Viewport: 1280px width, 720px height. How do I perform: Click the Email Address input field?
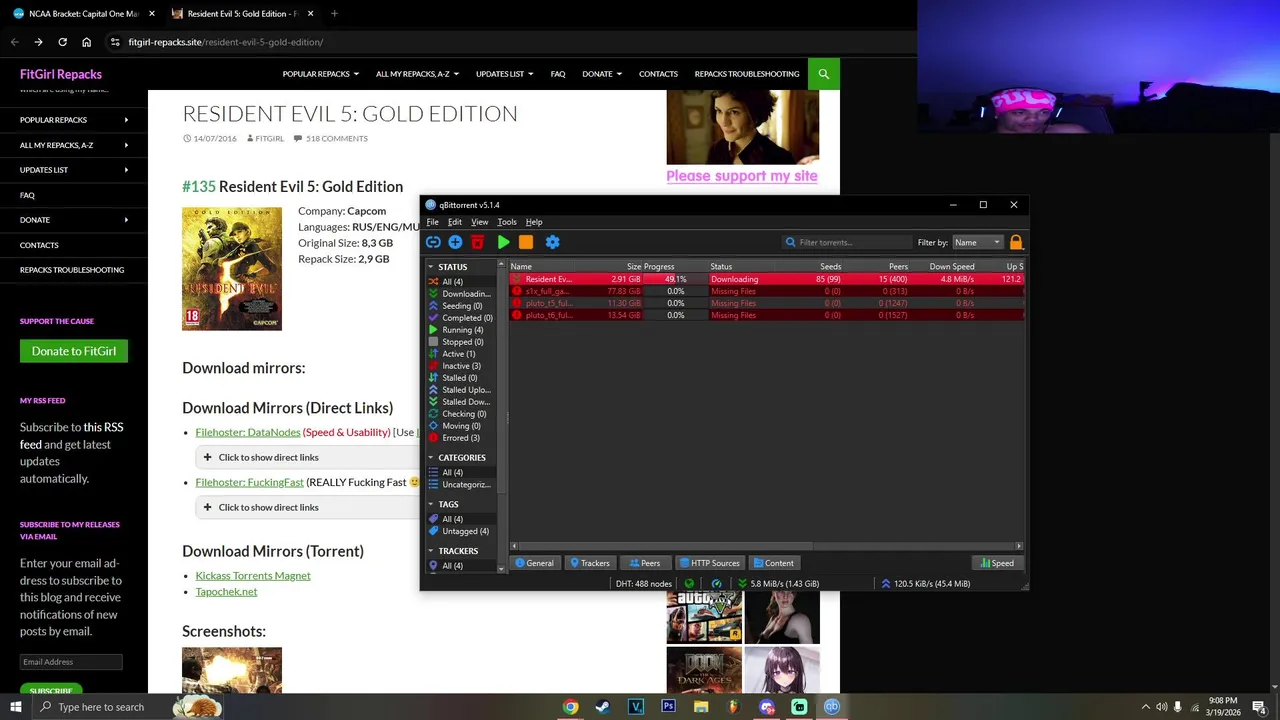point(71,662)
